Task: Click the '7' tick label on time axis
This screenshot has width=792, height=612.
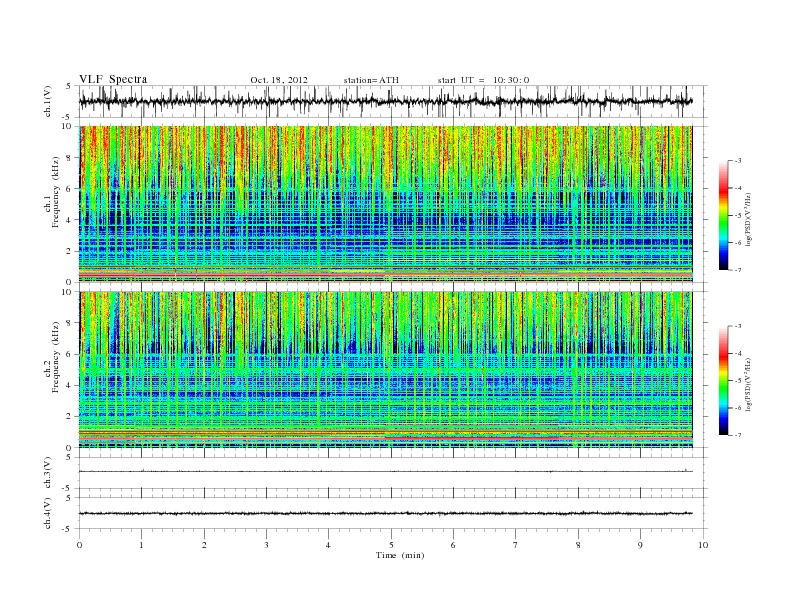Action: click(516, 545)
